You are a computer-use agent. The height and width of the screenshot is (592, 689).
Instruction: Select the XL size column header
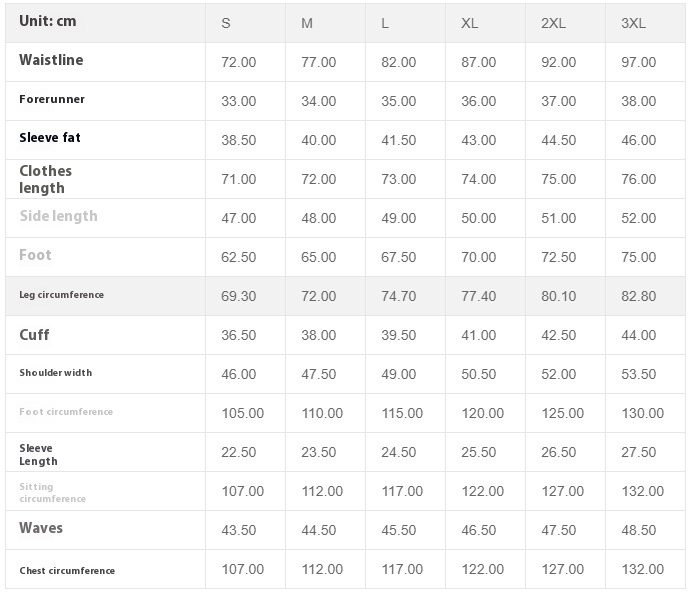pyautogui.click(x=469, y=23)
